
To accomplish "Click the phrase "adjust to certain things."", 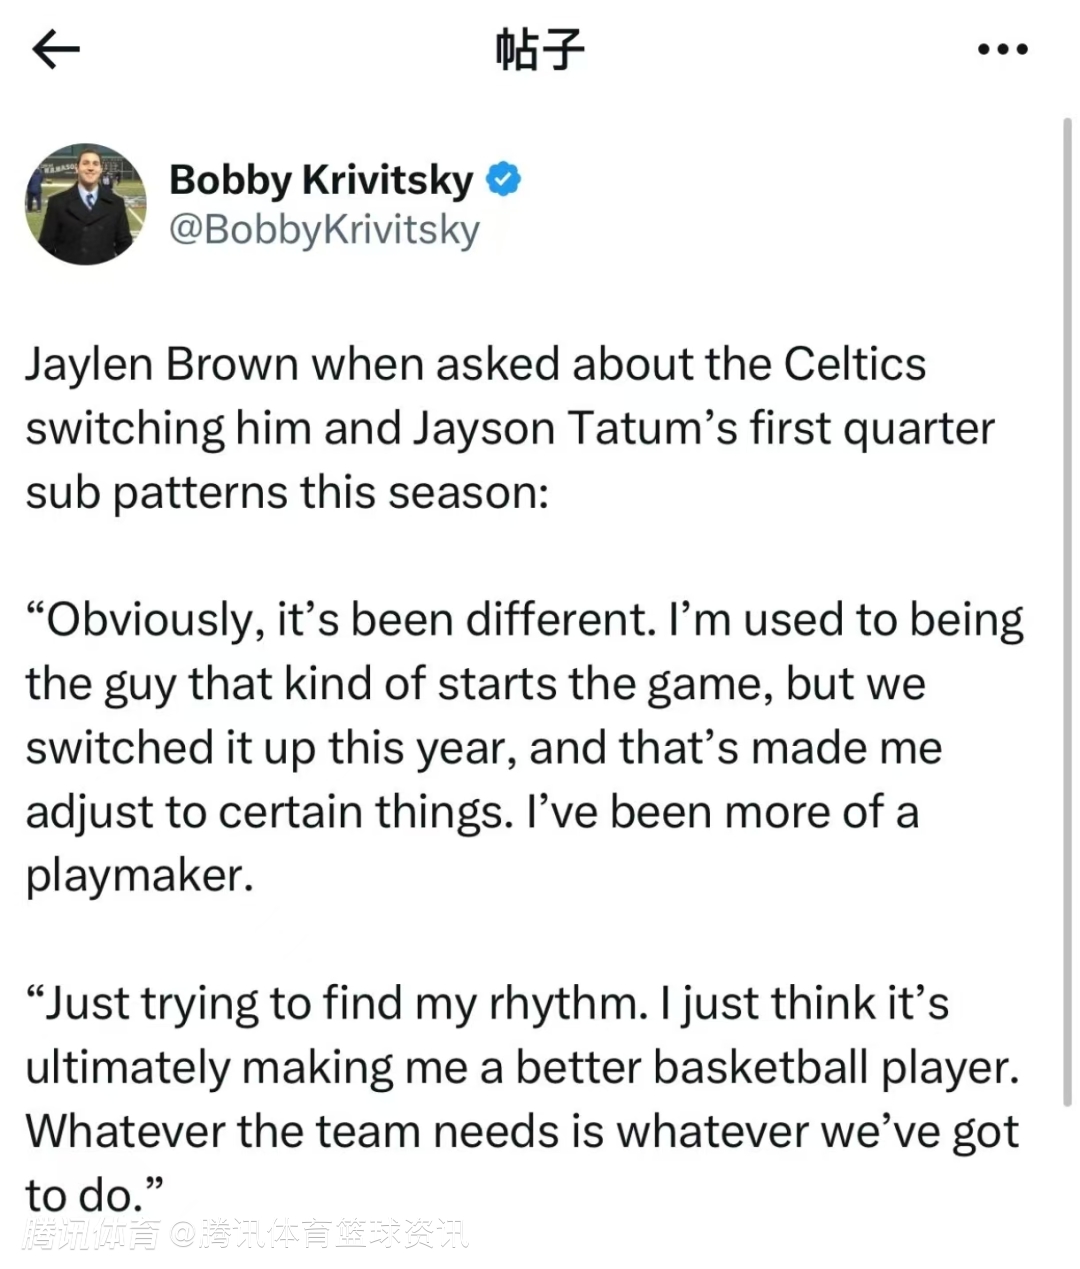I will 268,812.
